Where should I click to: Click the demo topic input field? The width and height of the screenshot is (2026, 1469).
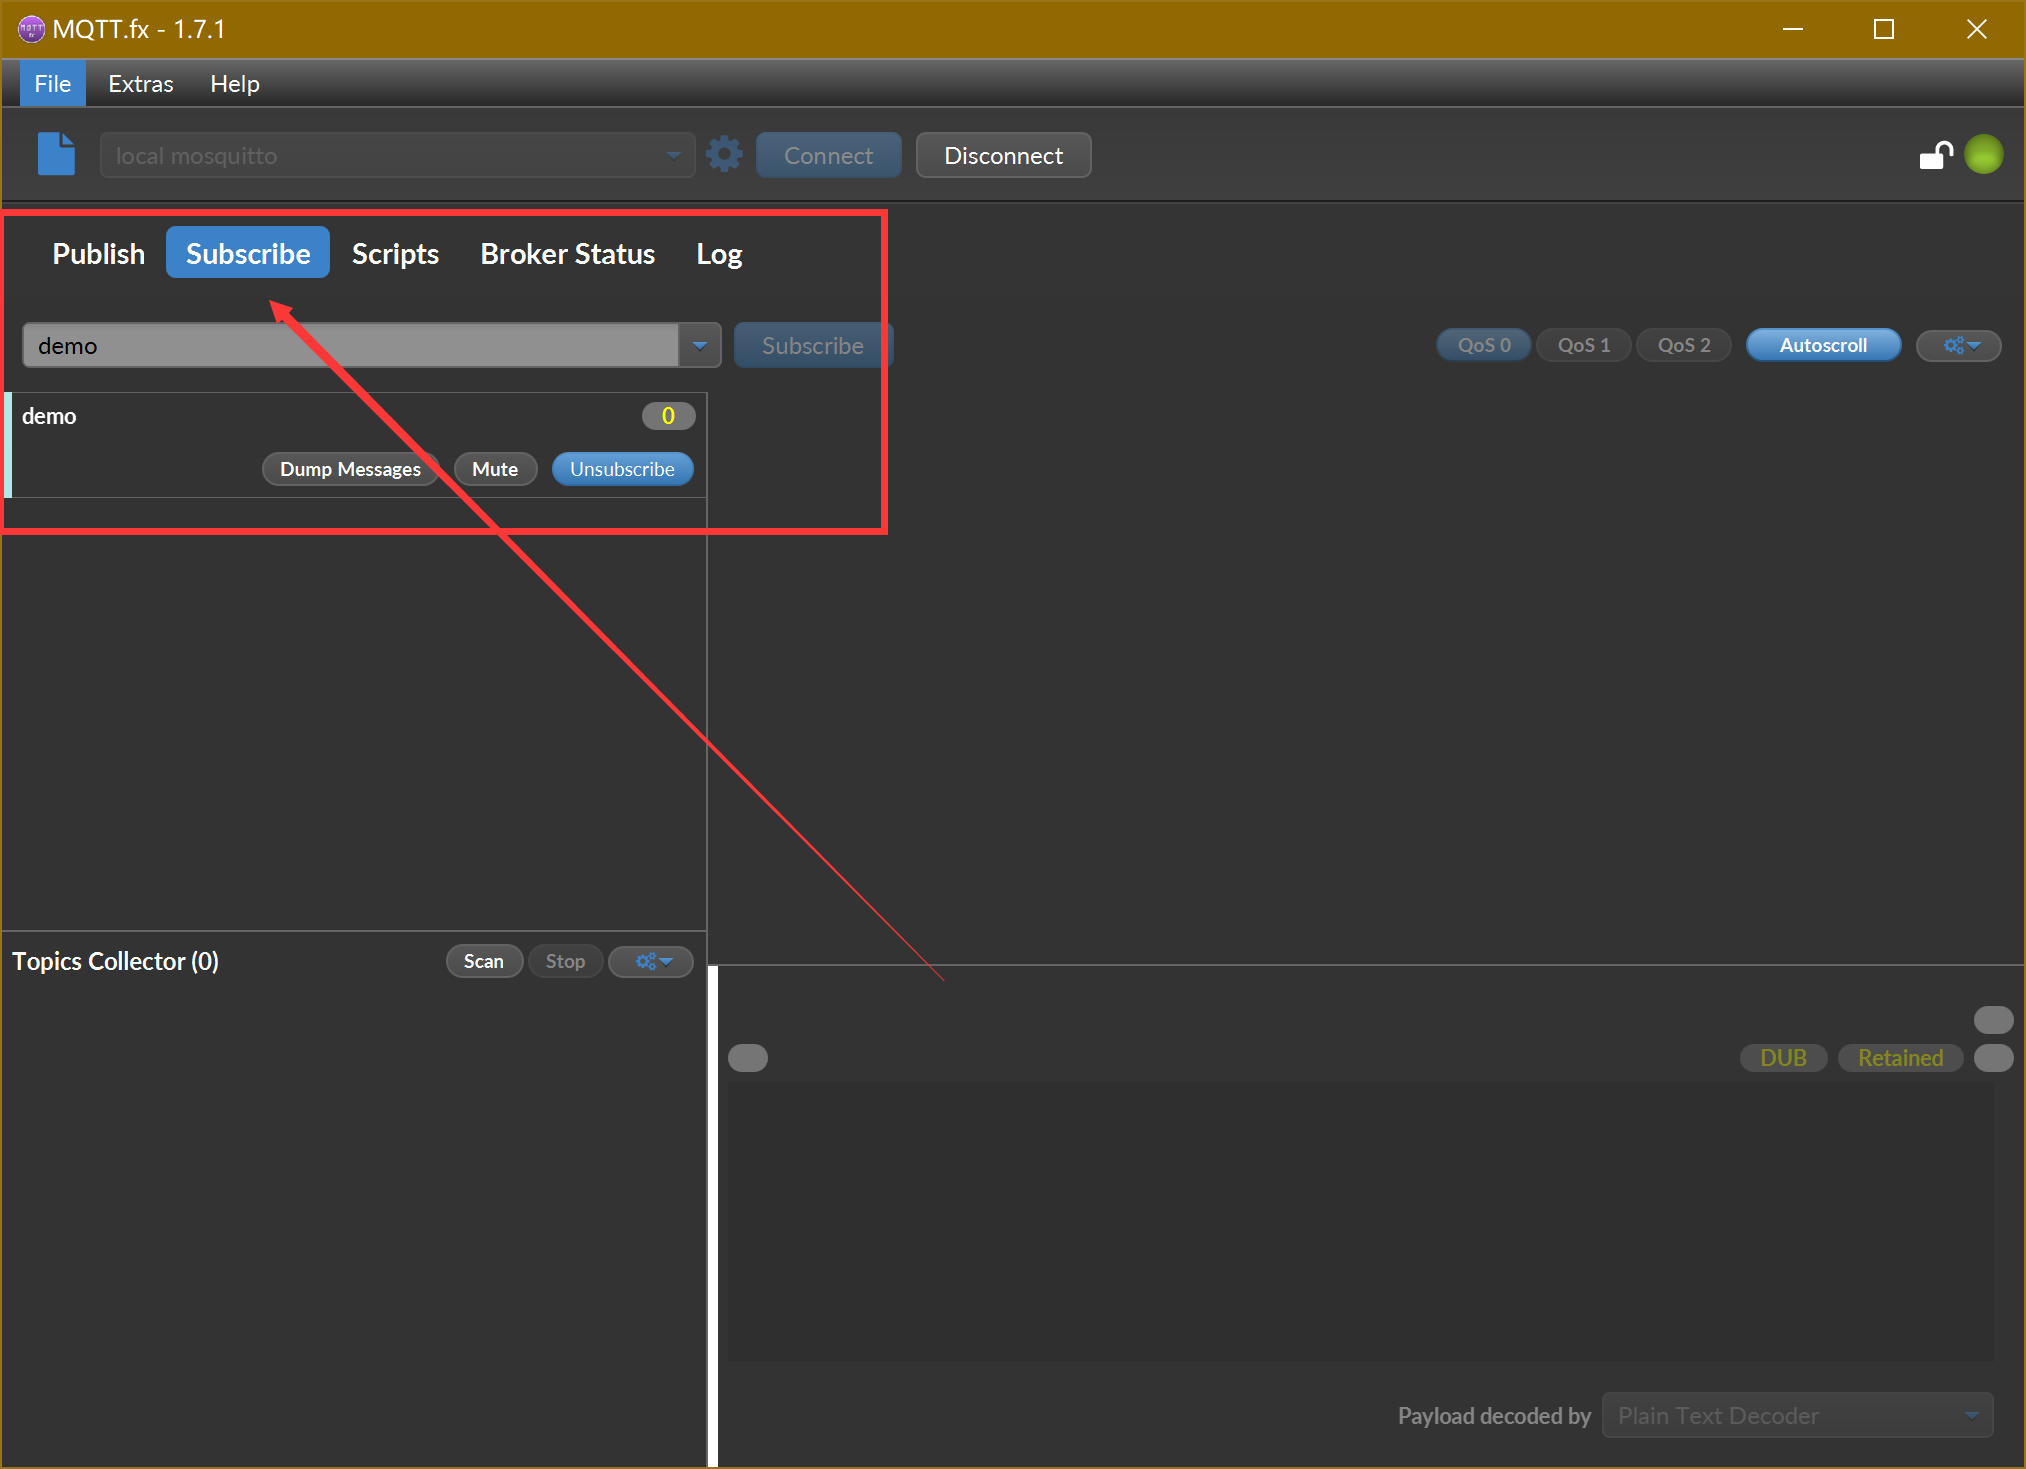coord(351,345)
